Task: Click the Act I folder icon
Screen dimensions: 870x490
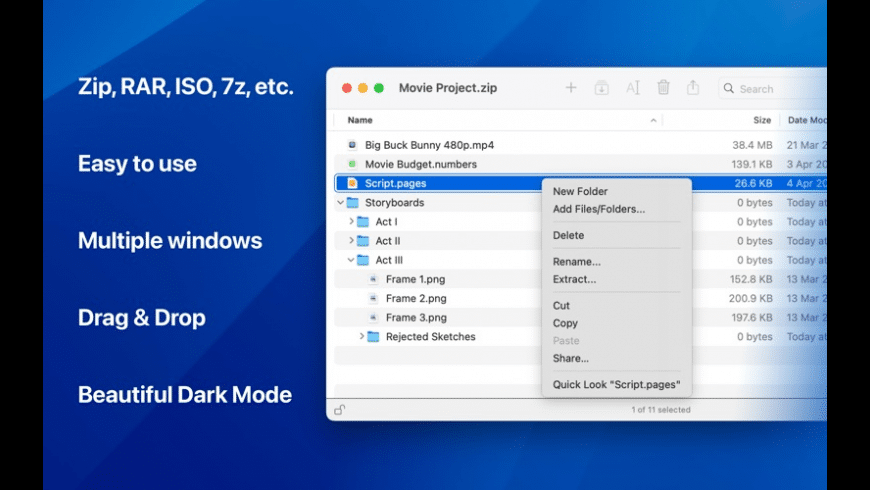Action: pos(363,221)
